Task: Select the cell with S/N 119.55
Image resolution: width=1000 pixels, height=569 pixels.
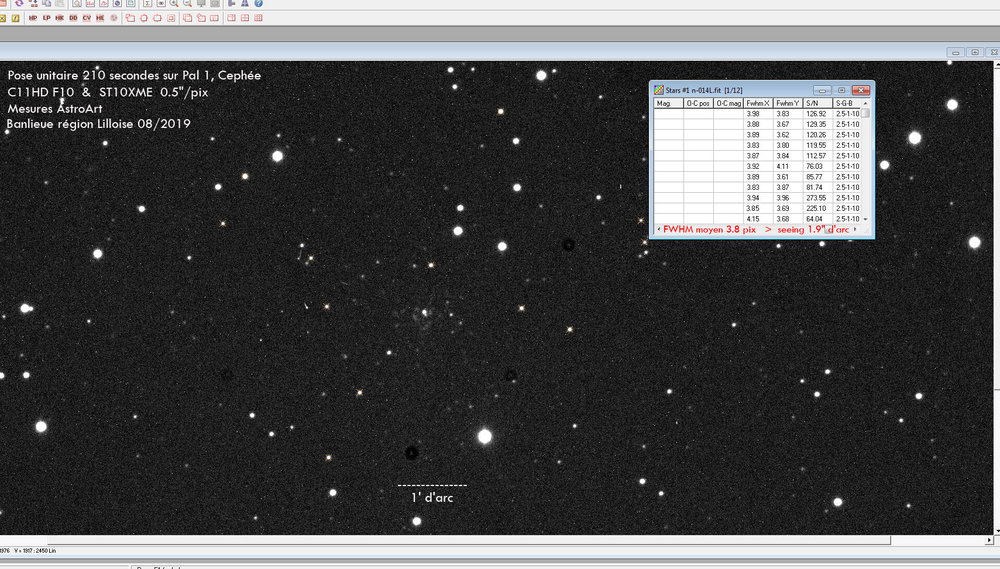Action: pyautogui.click(x=818, y=145)
